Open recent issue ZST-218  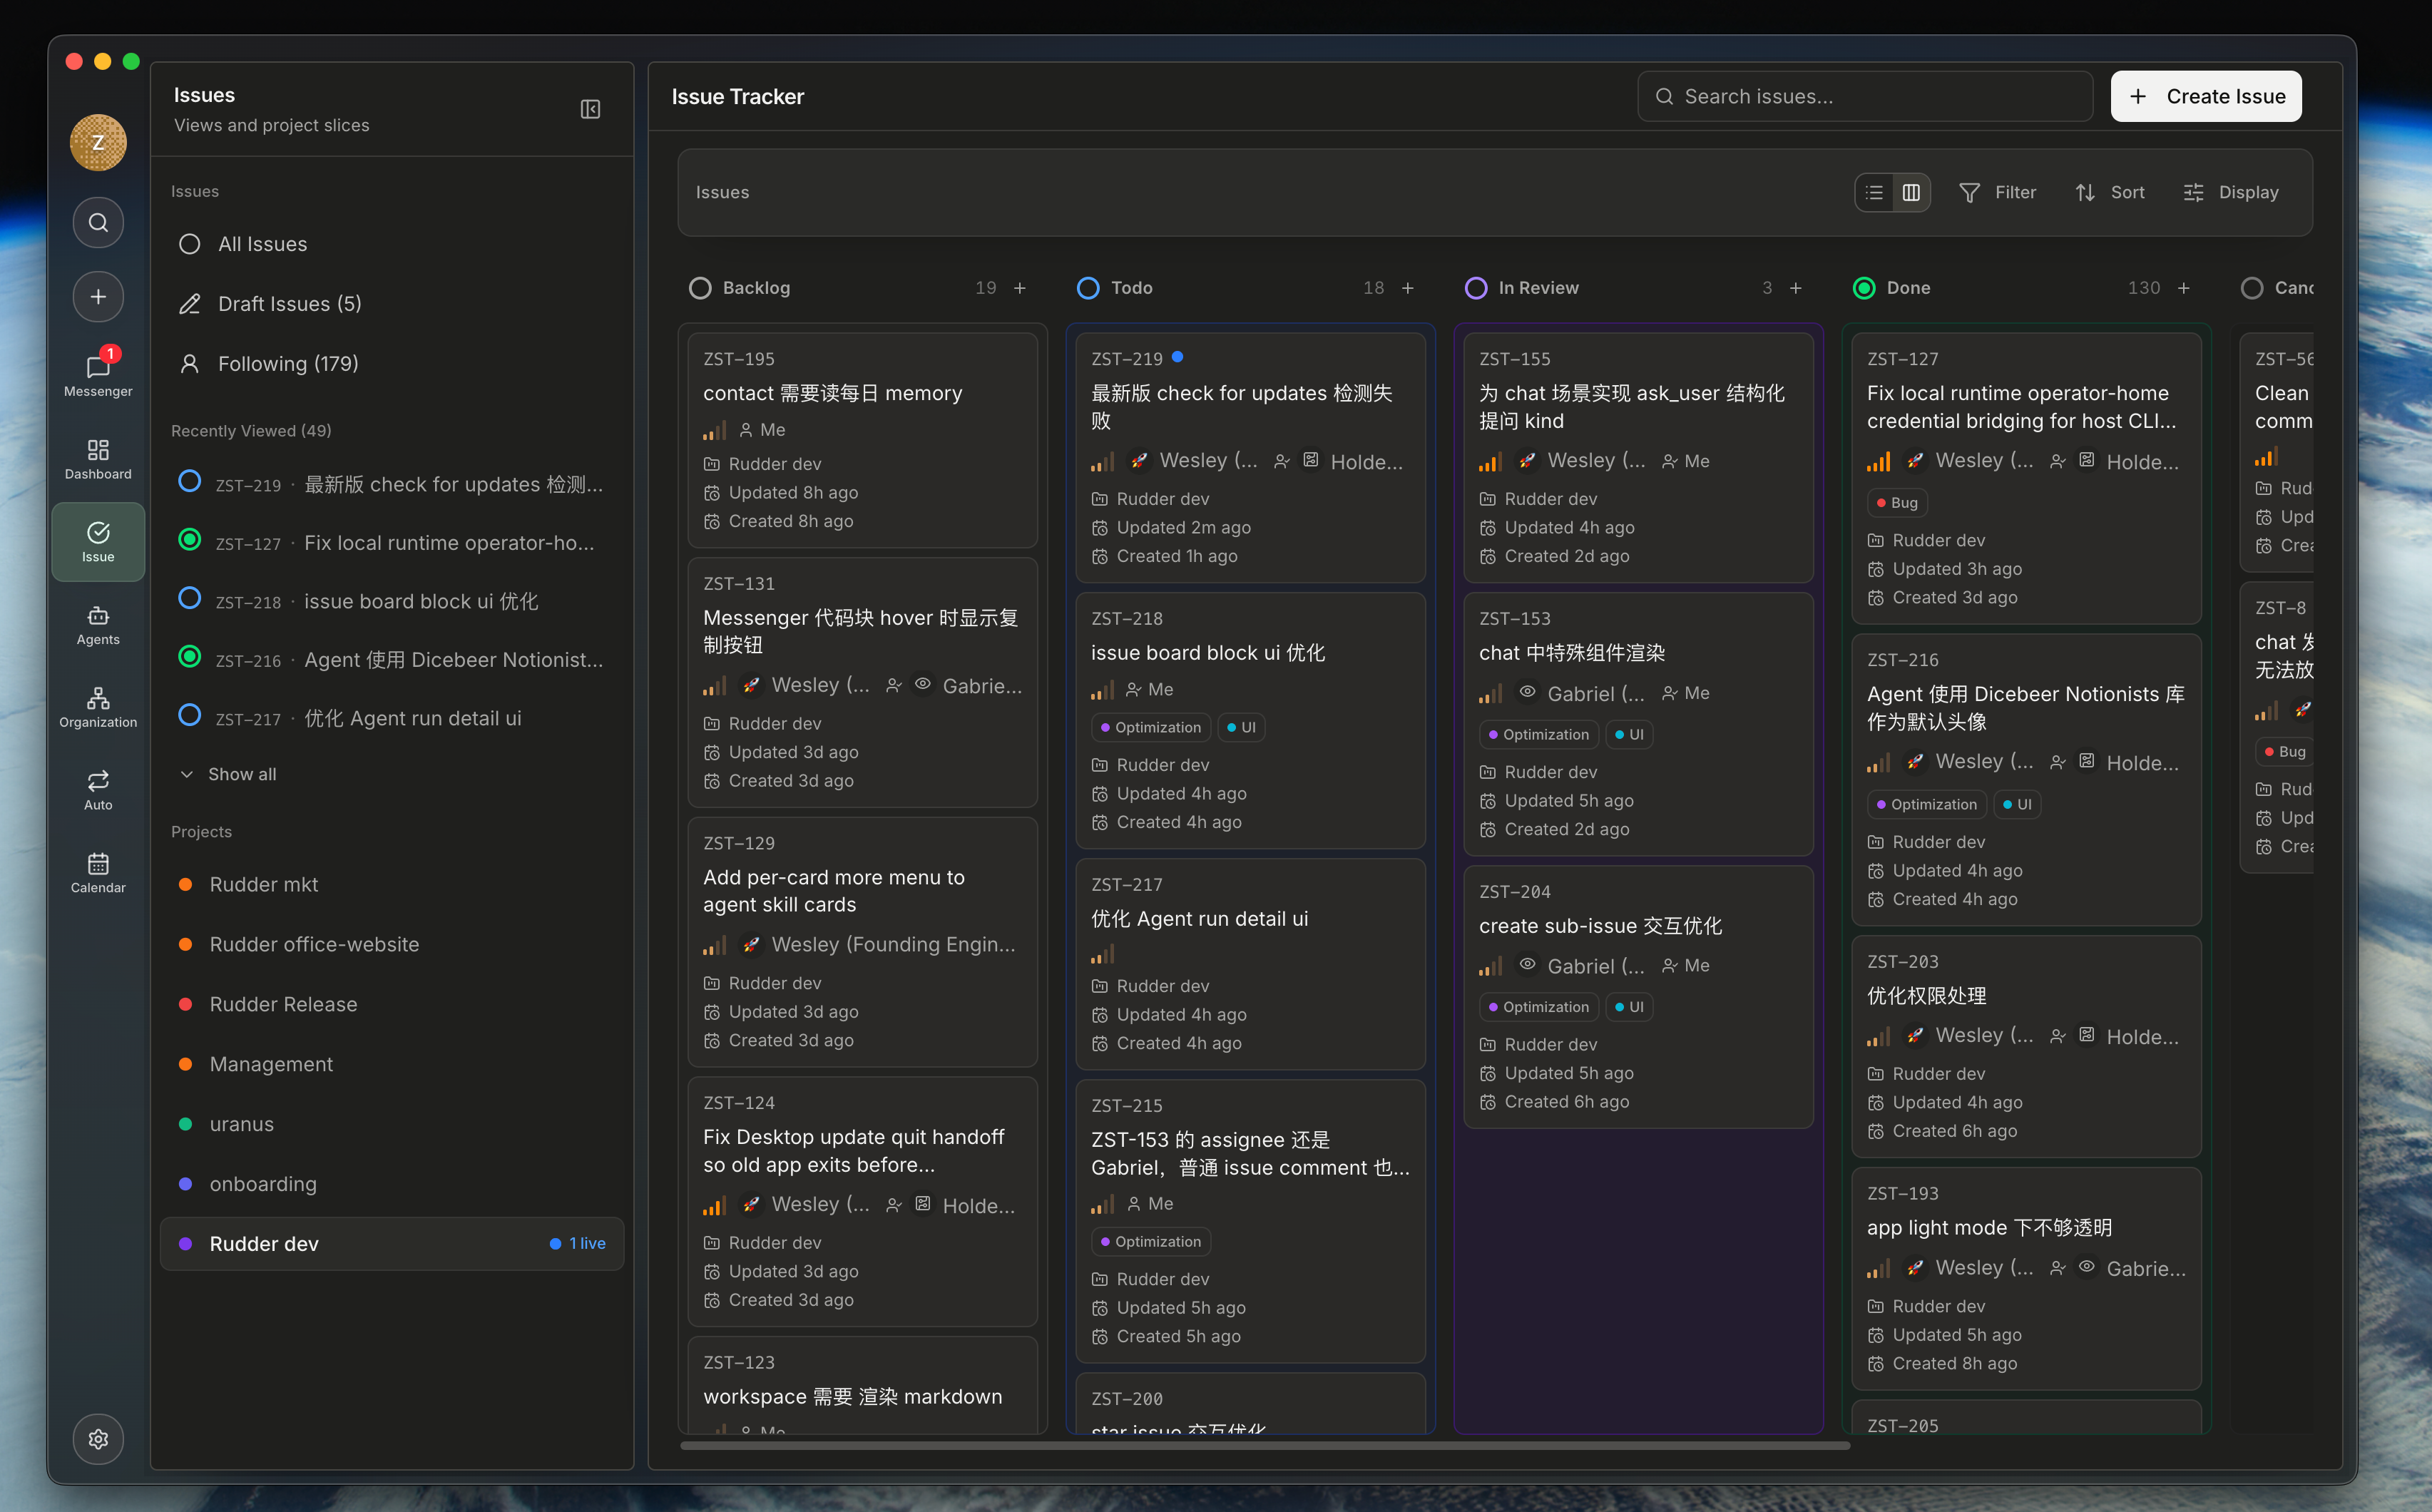(x=392, y=601)
